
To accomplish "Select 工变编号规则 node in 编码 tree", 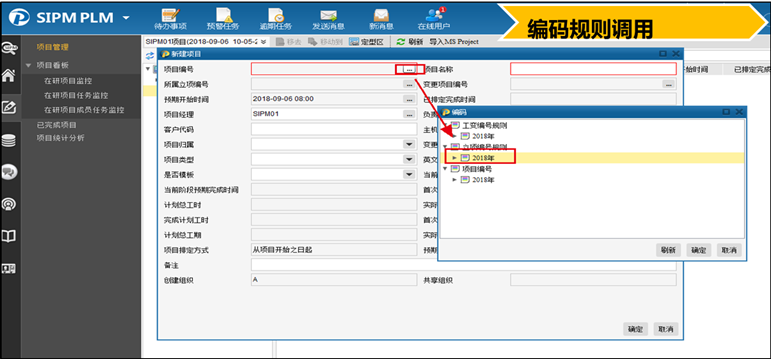I will (x=484, y=126).
